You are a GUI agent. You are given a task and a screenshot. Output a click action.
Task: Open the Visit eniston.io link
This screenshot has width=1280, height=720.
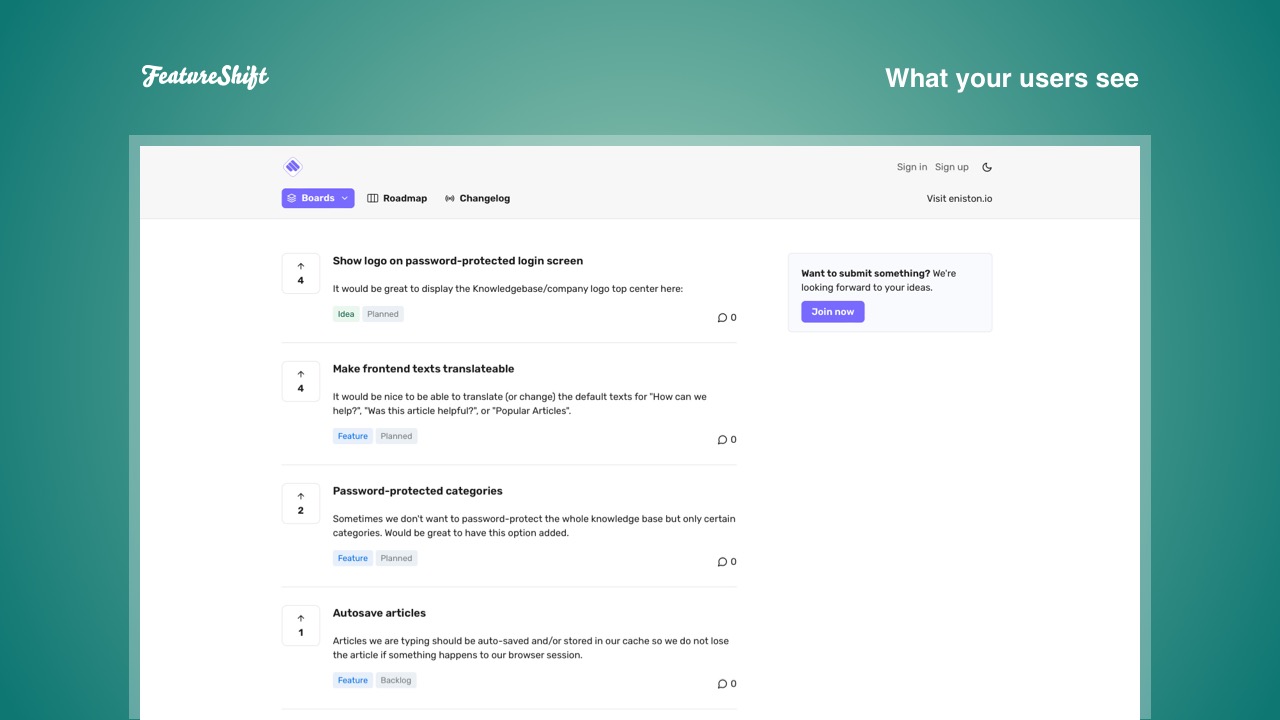(959, 198)
